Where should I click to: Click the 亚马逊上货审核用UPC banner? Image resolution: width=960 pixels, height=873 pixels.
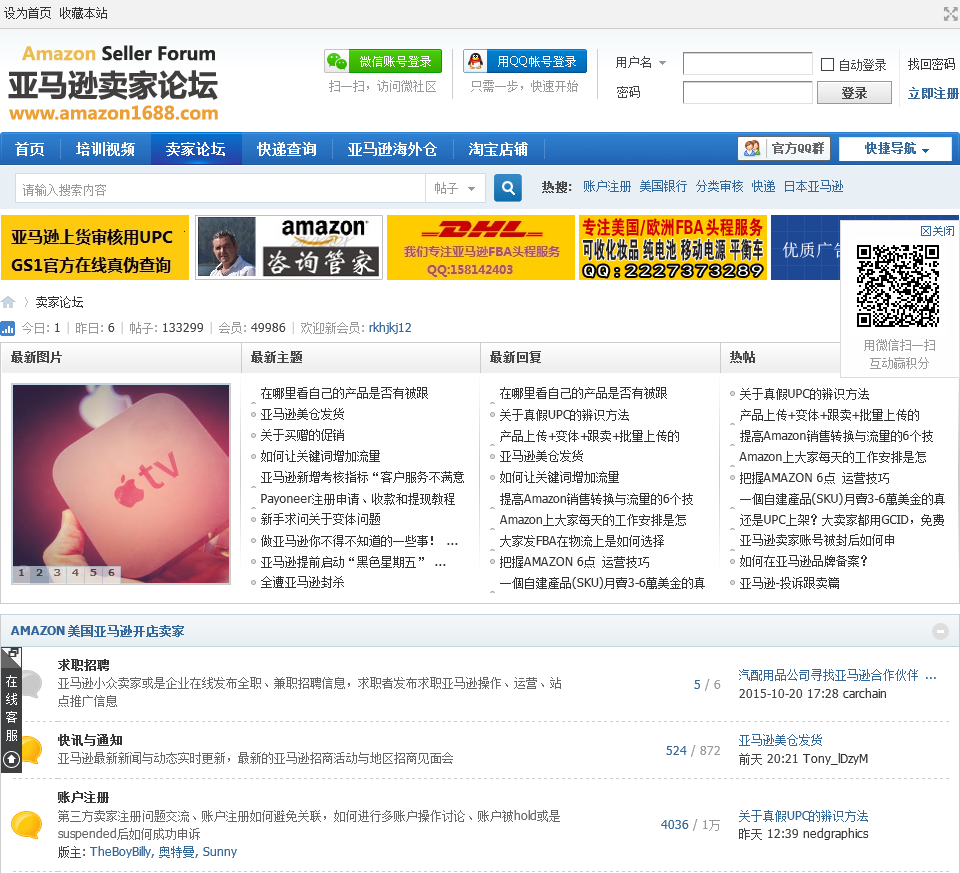[x=95, y=247]
